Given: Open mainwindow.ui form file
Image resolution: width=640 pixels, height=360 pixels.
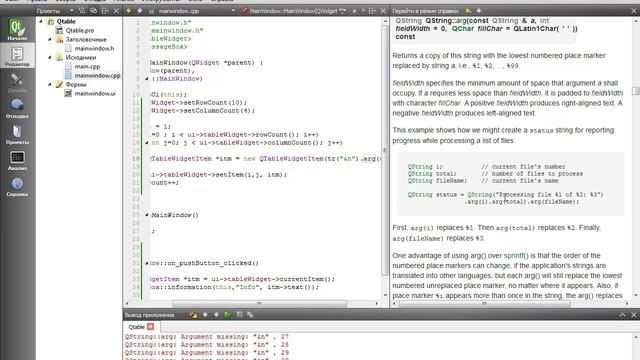Looking at the screenshot, I should click(95, 93).
